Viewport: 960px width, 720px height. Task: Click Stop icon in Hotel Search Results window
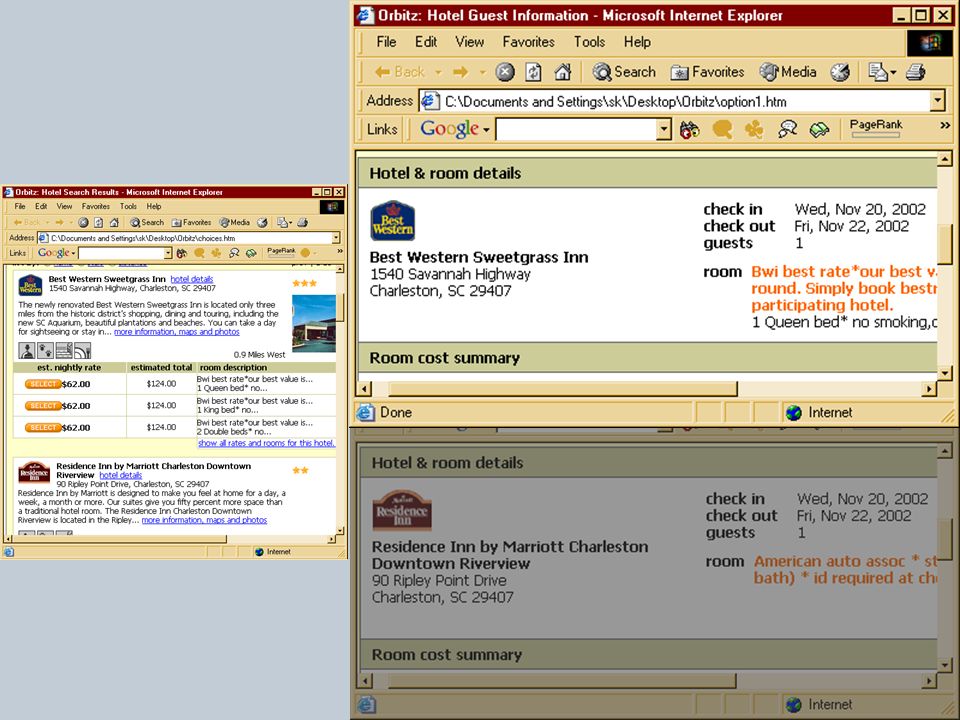[x=83, y=222]
